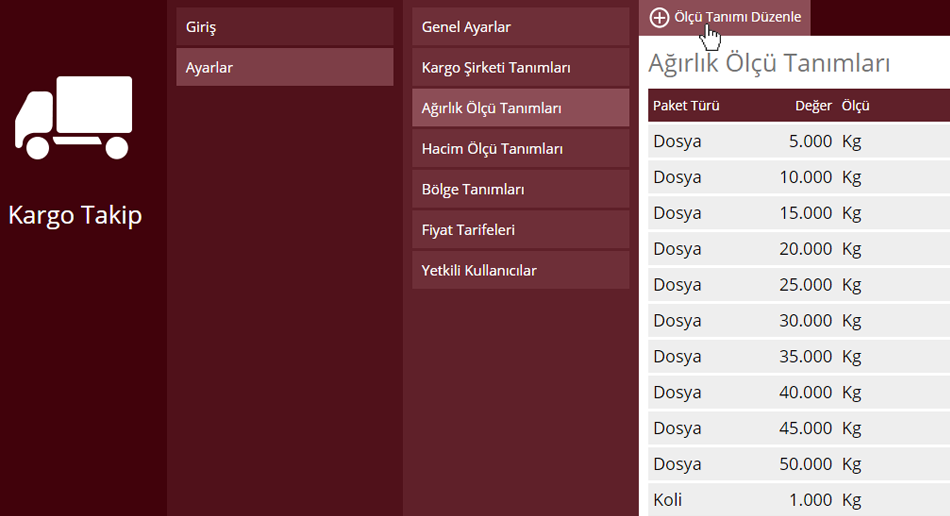Click the Ağırlık Ölçü Tanımları page heading
Image resolution: width=950 pixels, height=516 pixels.
(x=769, y=64)
